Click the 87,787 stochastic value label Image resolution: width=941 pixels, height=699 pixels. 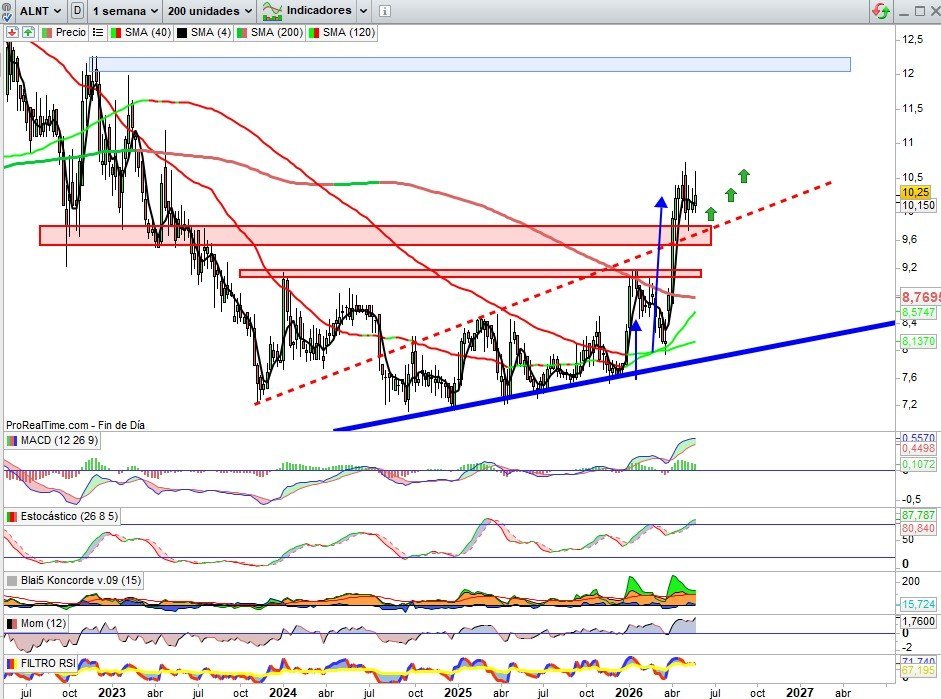pos(918,515)
